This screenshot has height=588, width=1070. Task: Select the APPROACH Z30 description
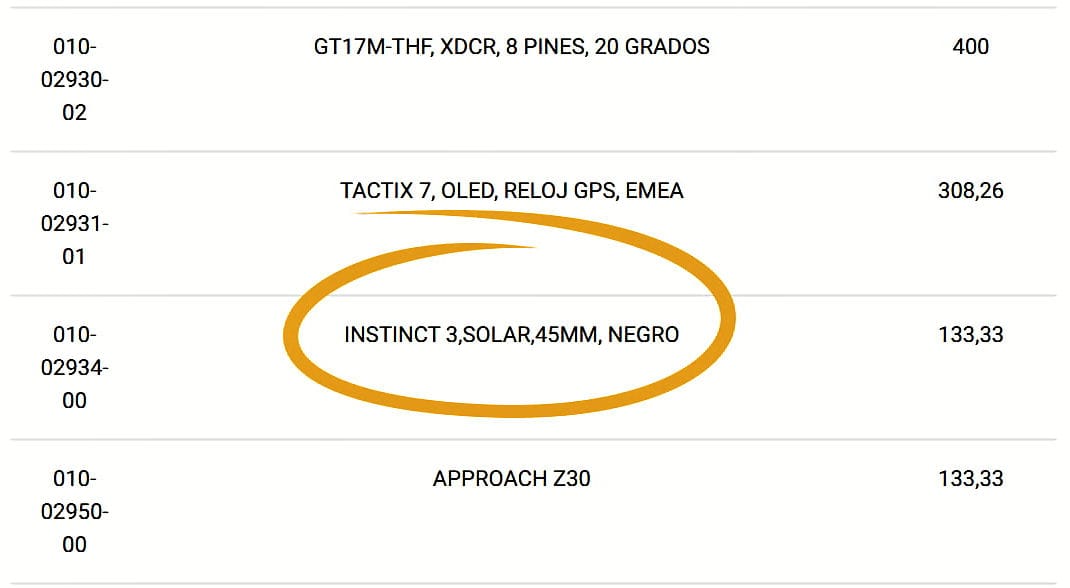pyautogui.click(x=511, y=479)
